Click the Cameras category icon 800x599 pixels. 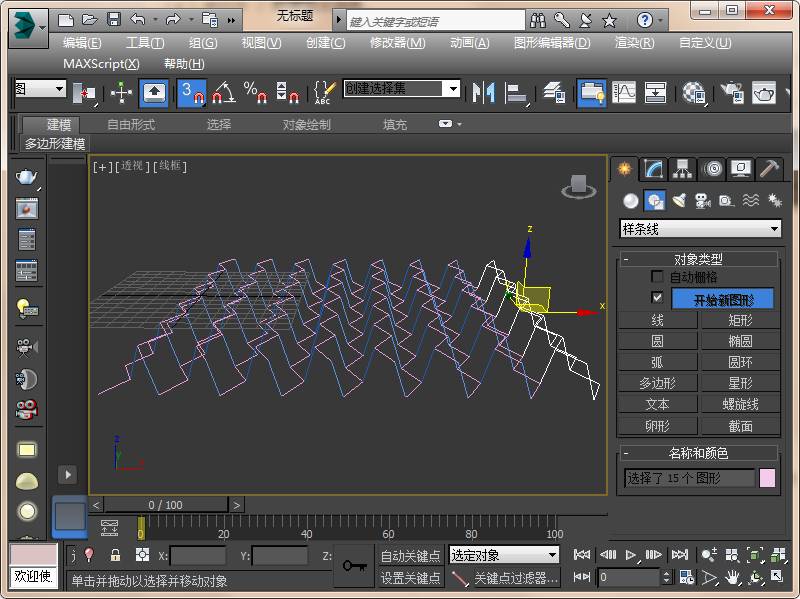click(x=702, y=201)
